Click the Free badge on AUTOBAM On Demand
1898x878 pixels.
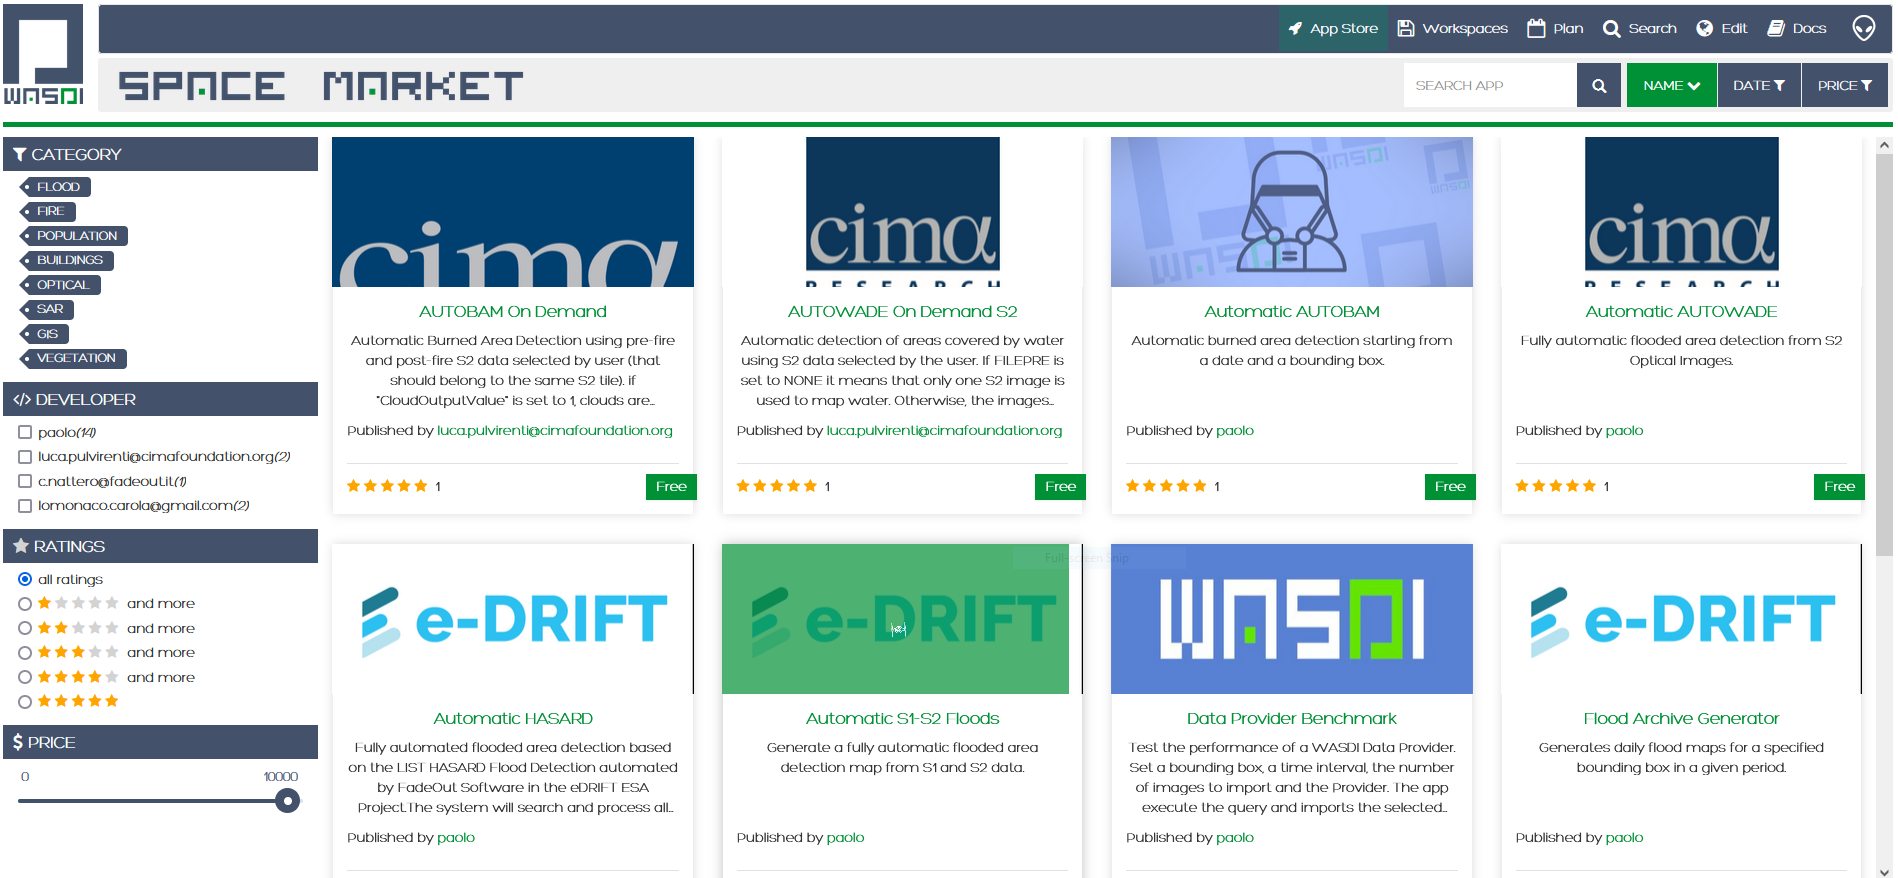pos(671,486)
